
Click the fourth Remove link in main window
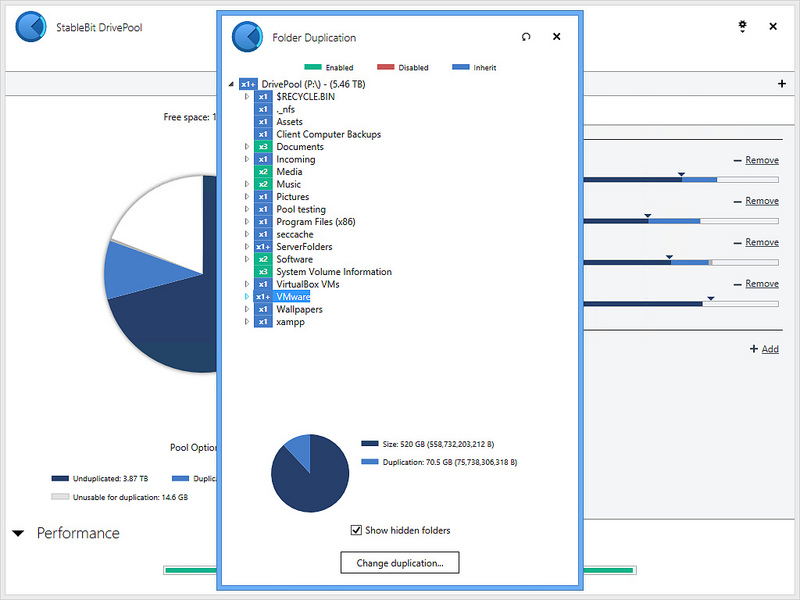pyautogui.click(x=762, y=284)
